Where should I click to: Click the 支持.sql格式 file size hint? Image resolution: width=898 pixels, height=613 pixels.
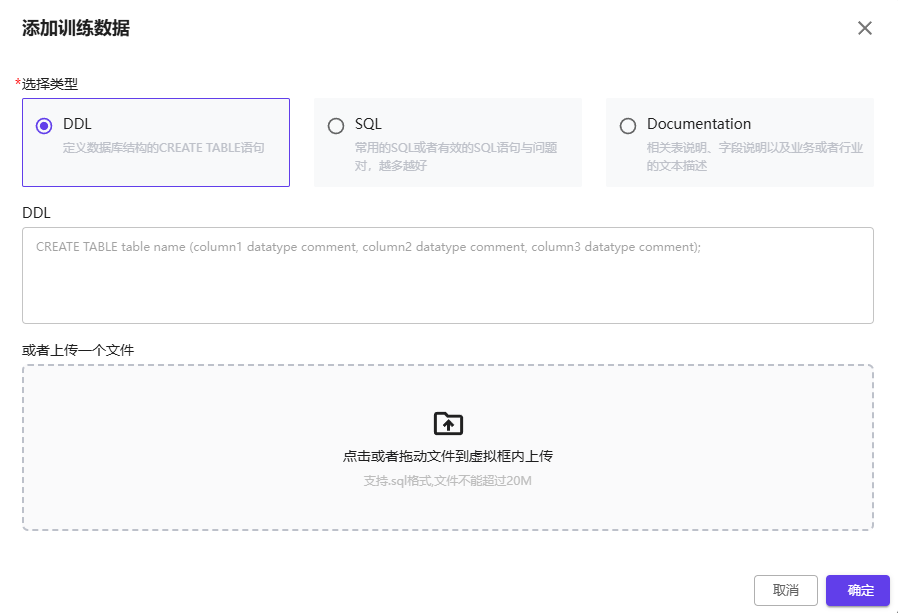447,480
